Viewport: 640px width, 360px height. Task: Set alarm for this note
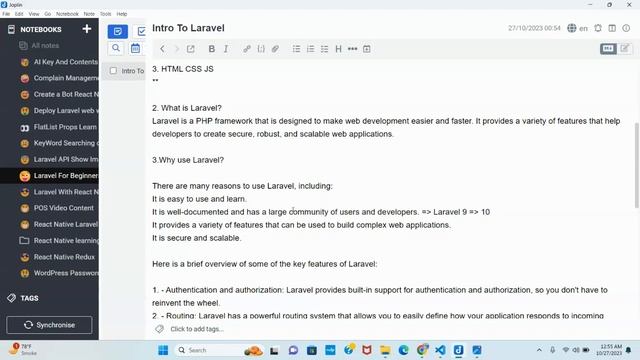tap(598, 28)
